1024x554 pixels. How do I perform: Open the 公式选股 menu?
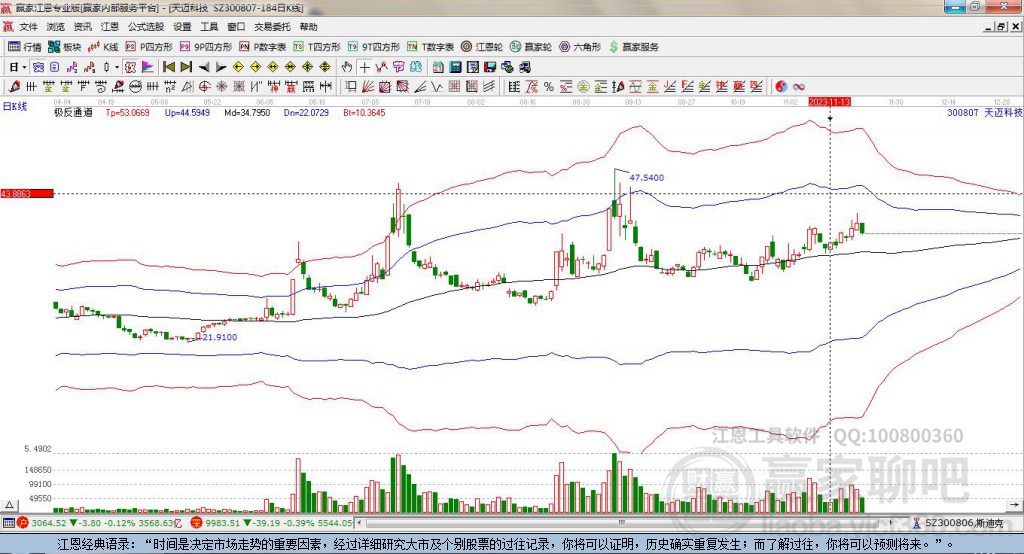(x=144, y=27)
